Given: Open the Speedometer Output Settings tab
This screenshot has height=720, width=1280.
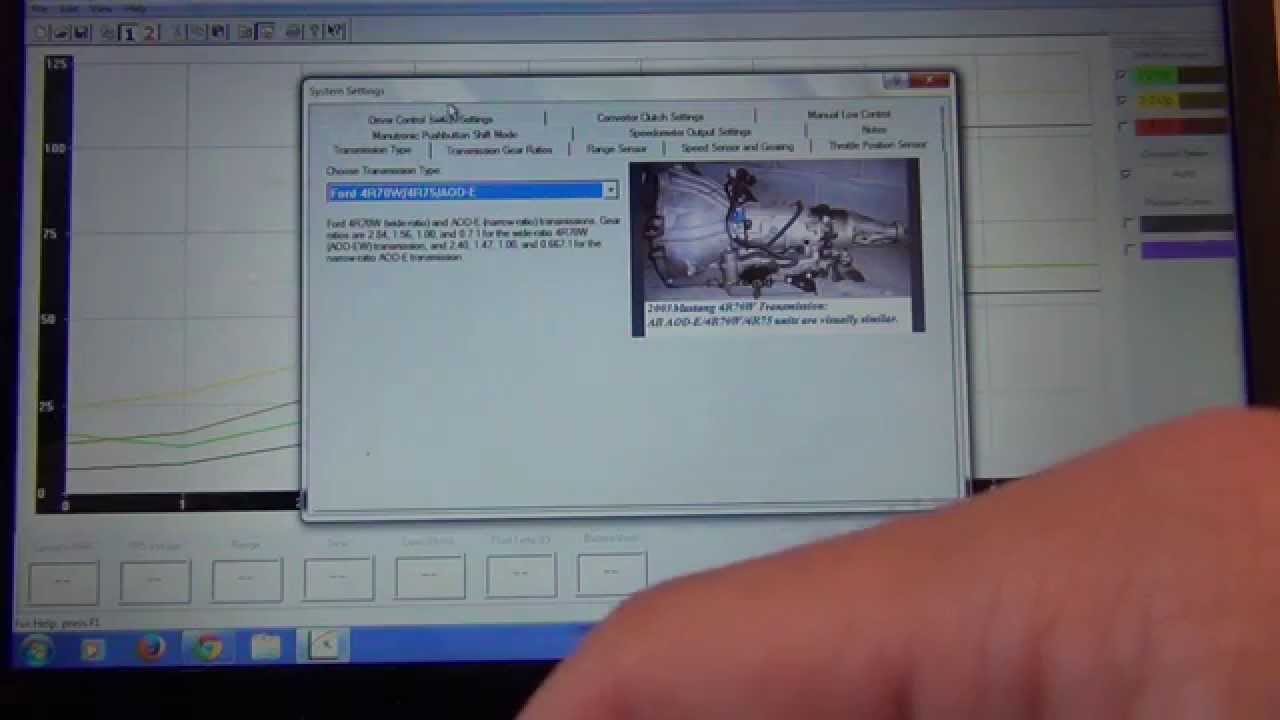Looking at the screenshot, I should tap(690, 132).
